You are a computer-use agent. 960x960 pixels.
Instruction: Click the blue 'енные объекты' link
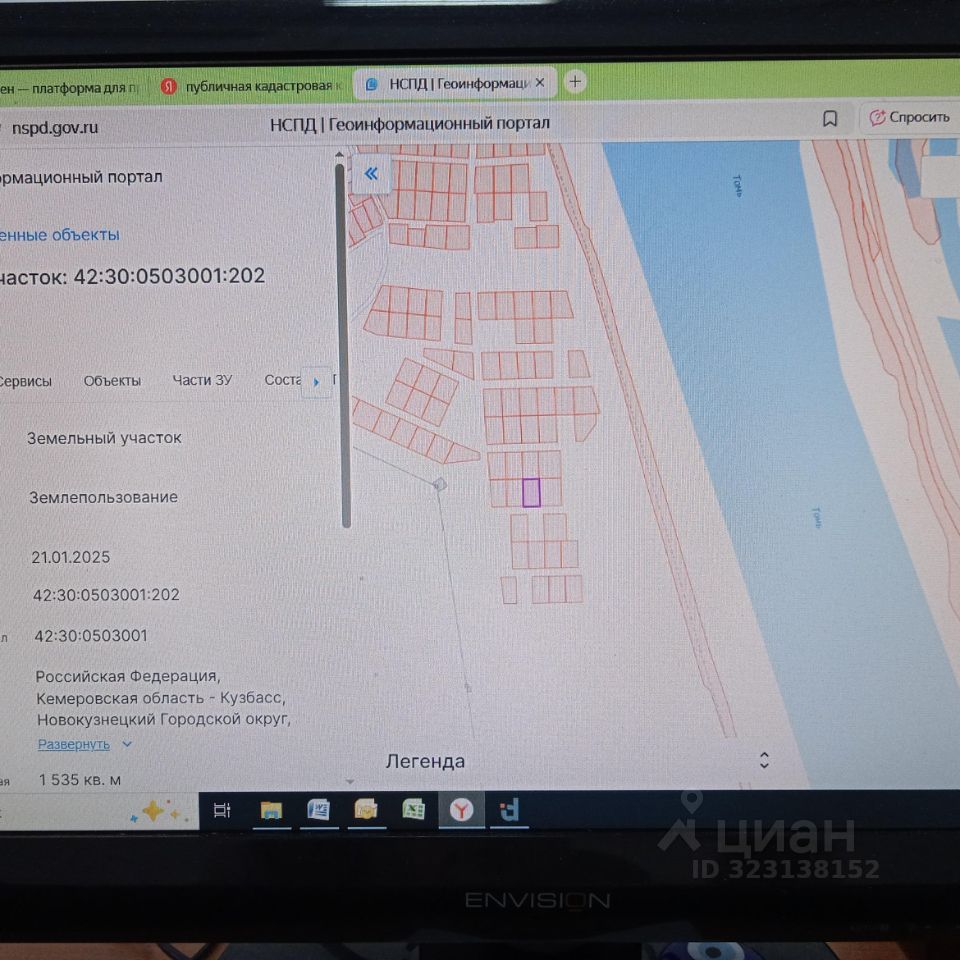pos(59,235)
